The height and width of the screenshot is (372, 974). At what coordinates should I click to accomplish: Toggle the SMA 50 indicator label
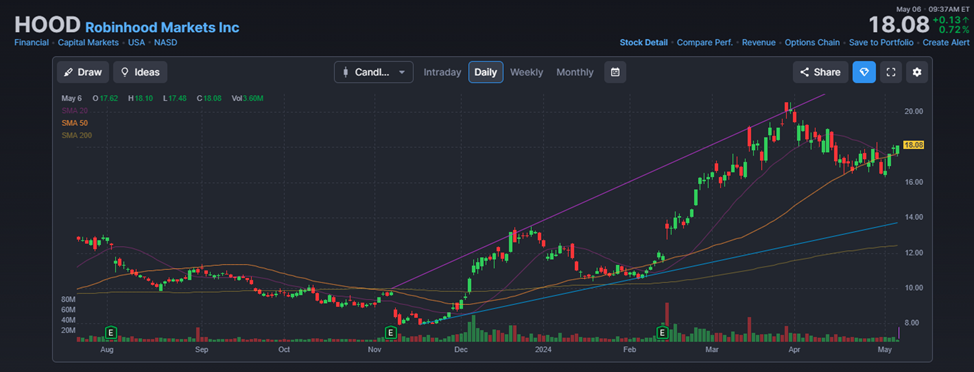pyautogui.click(x=74, y=123)
